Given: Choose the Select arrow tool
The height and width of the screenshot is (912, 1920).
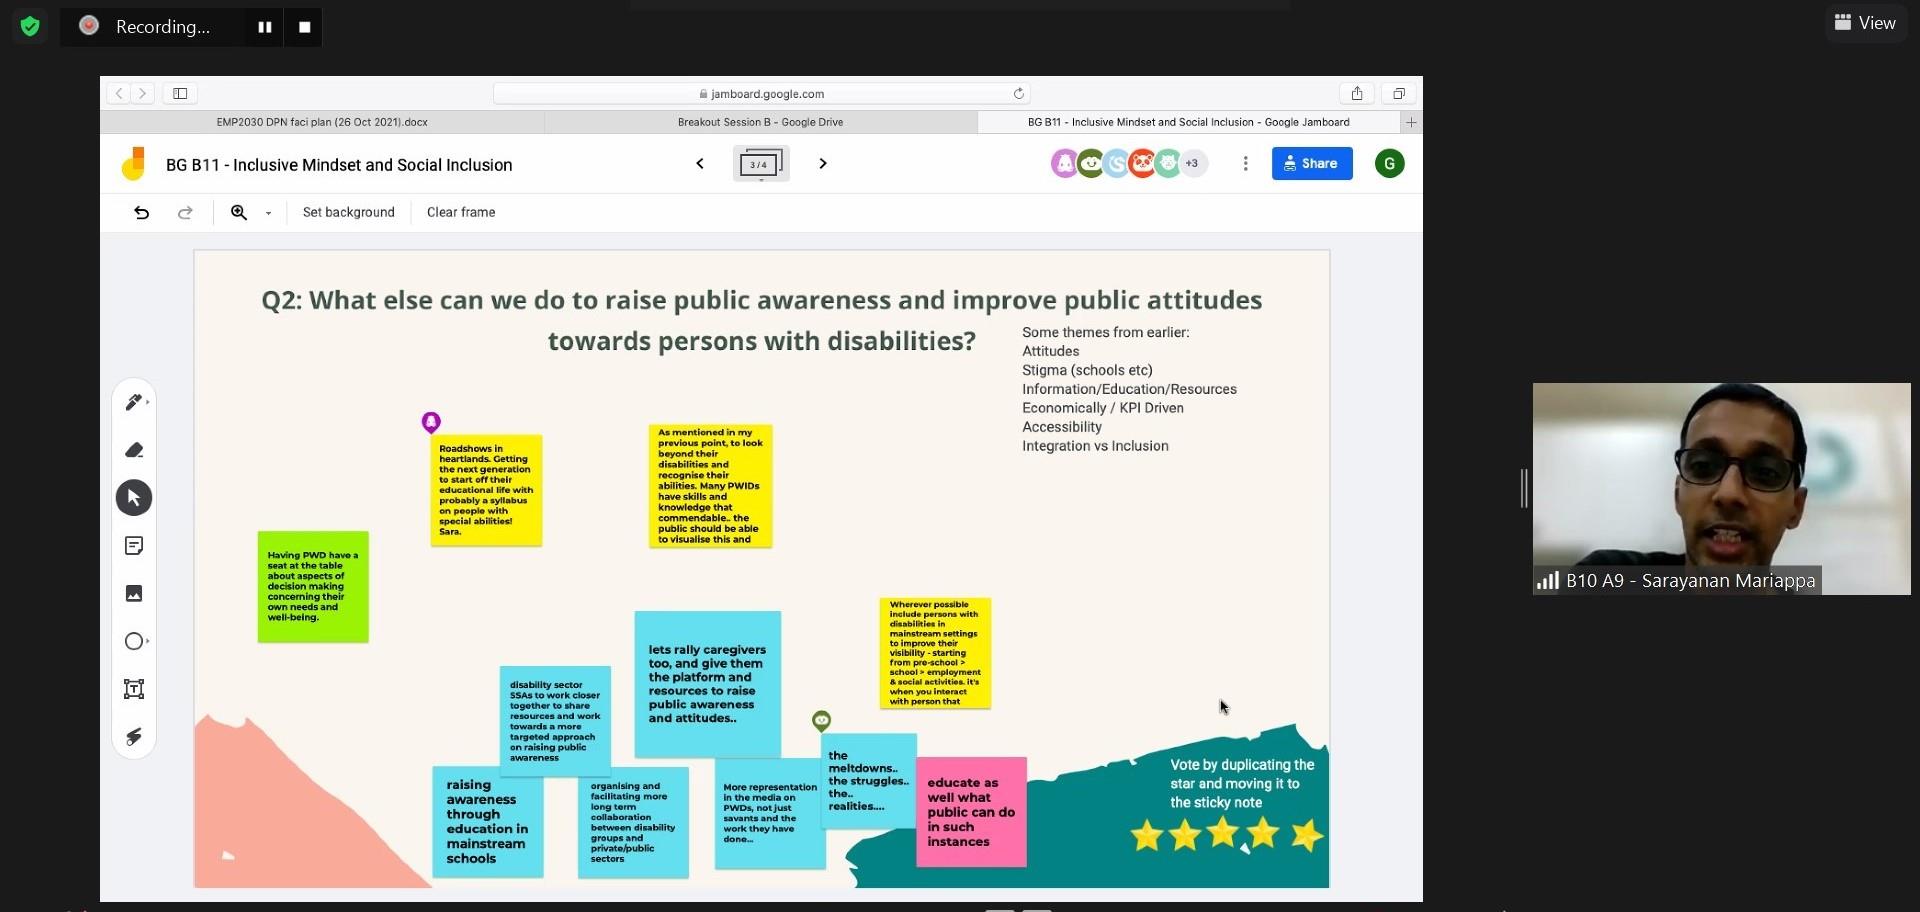Looking at the screenshot, I should click(x=134, y=498).
